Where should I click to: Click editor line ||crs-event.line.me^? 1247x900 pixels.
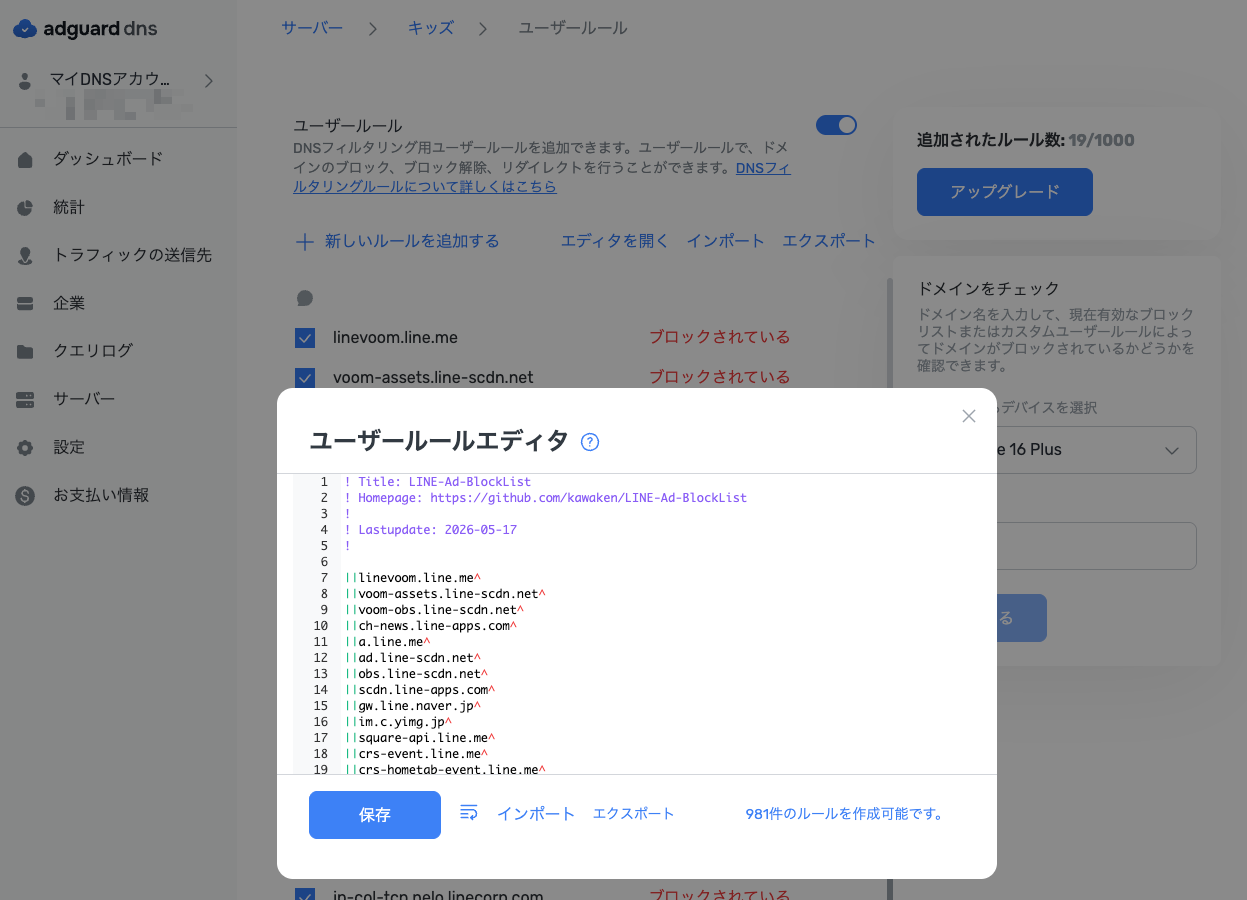tap(417, 754)
